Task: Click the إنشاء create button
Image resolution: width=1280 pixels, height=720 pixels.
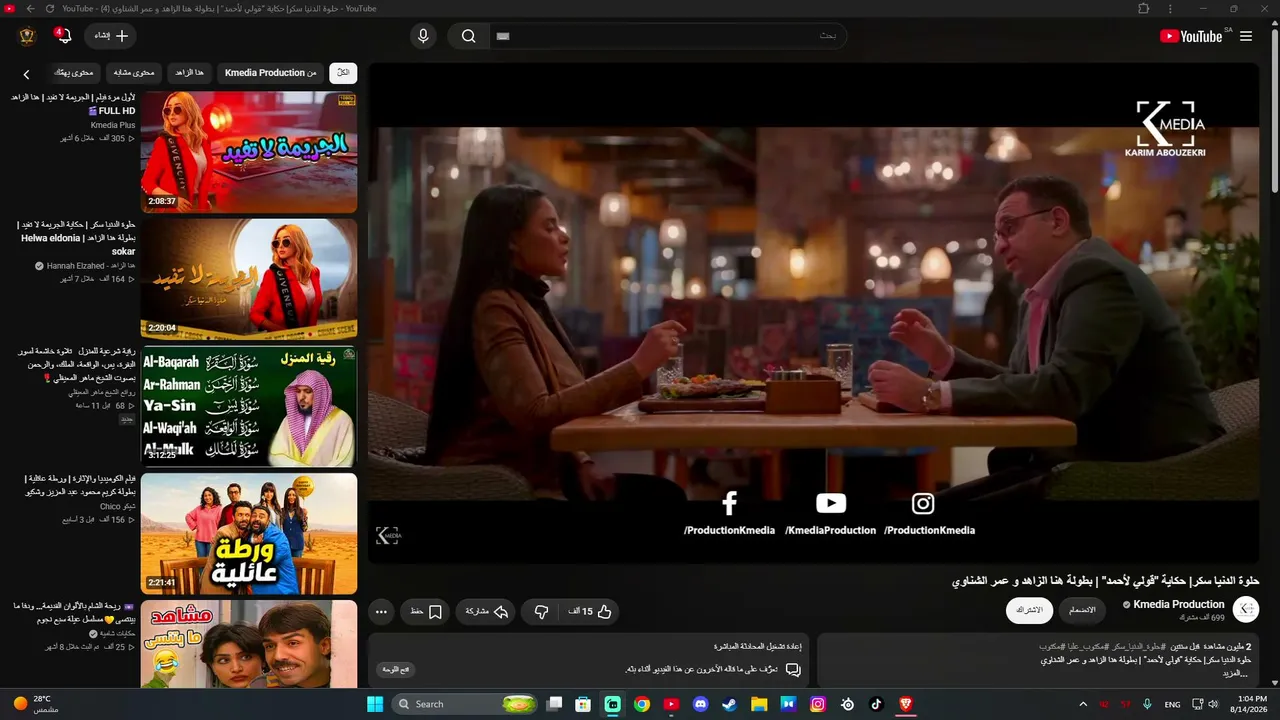Action: pyautogui.click(x=110, y=36)
